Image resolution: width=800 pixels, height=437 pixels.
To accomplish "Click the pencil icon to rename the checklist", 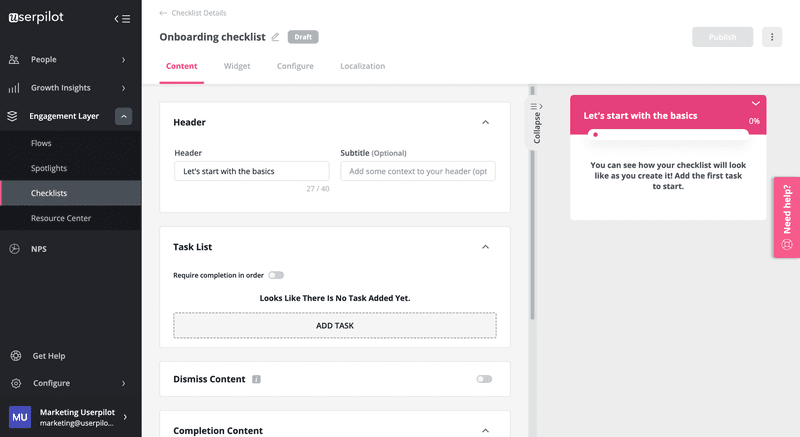I will 276,37.
